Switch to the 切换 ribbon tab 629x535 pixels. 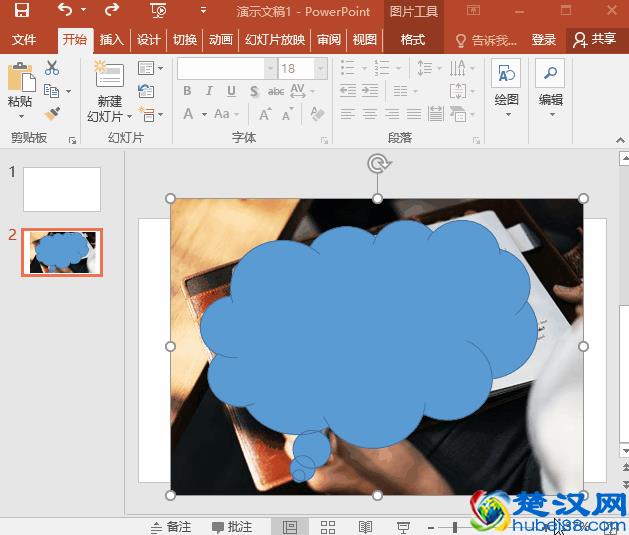(185, 40)
